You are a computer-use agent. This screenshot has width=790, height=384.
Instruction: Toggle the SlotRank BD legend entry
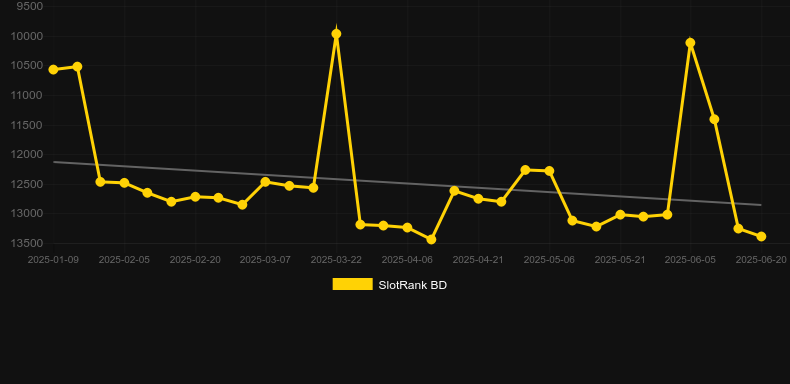point(389,285)
